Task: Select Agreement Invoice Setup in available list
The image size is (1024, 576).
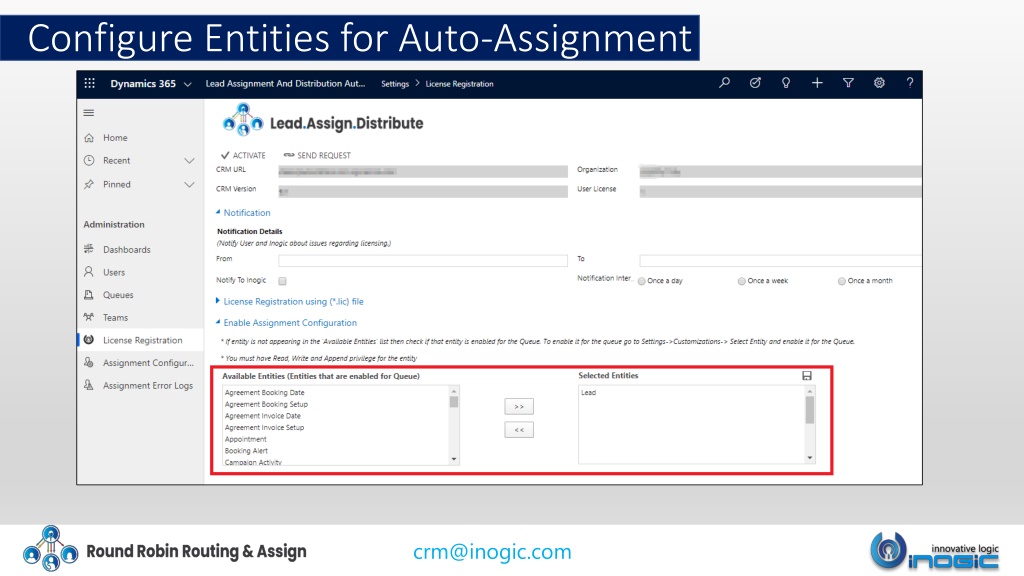Action: [x=264, y=428]
